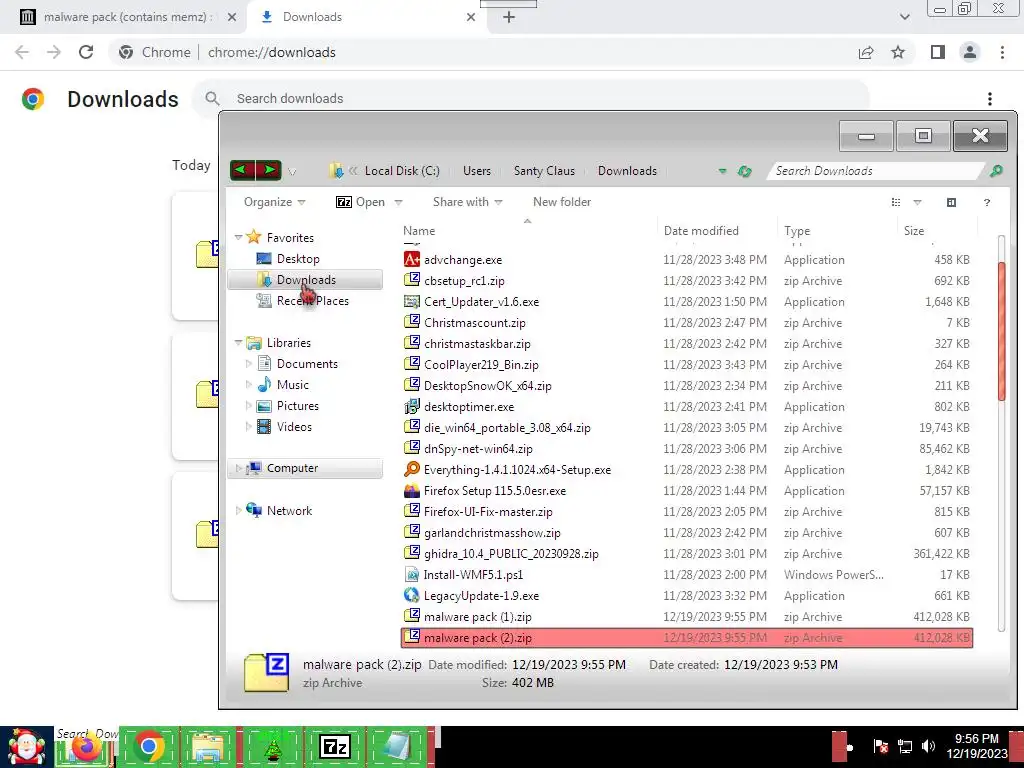Collapse the Favorites tree group
This screenshot has width=1024, height=768.
point(238,237)
